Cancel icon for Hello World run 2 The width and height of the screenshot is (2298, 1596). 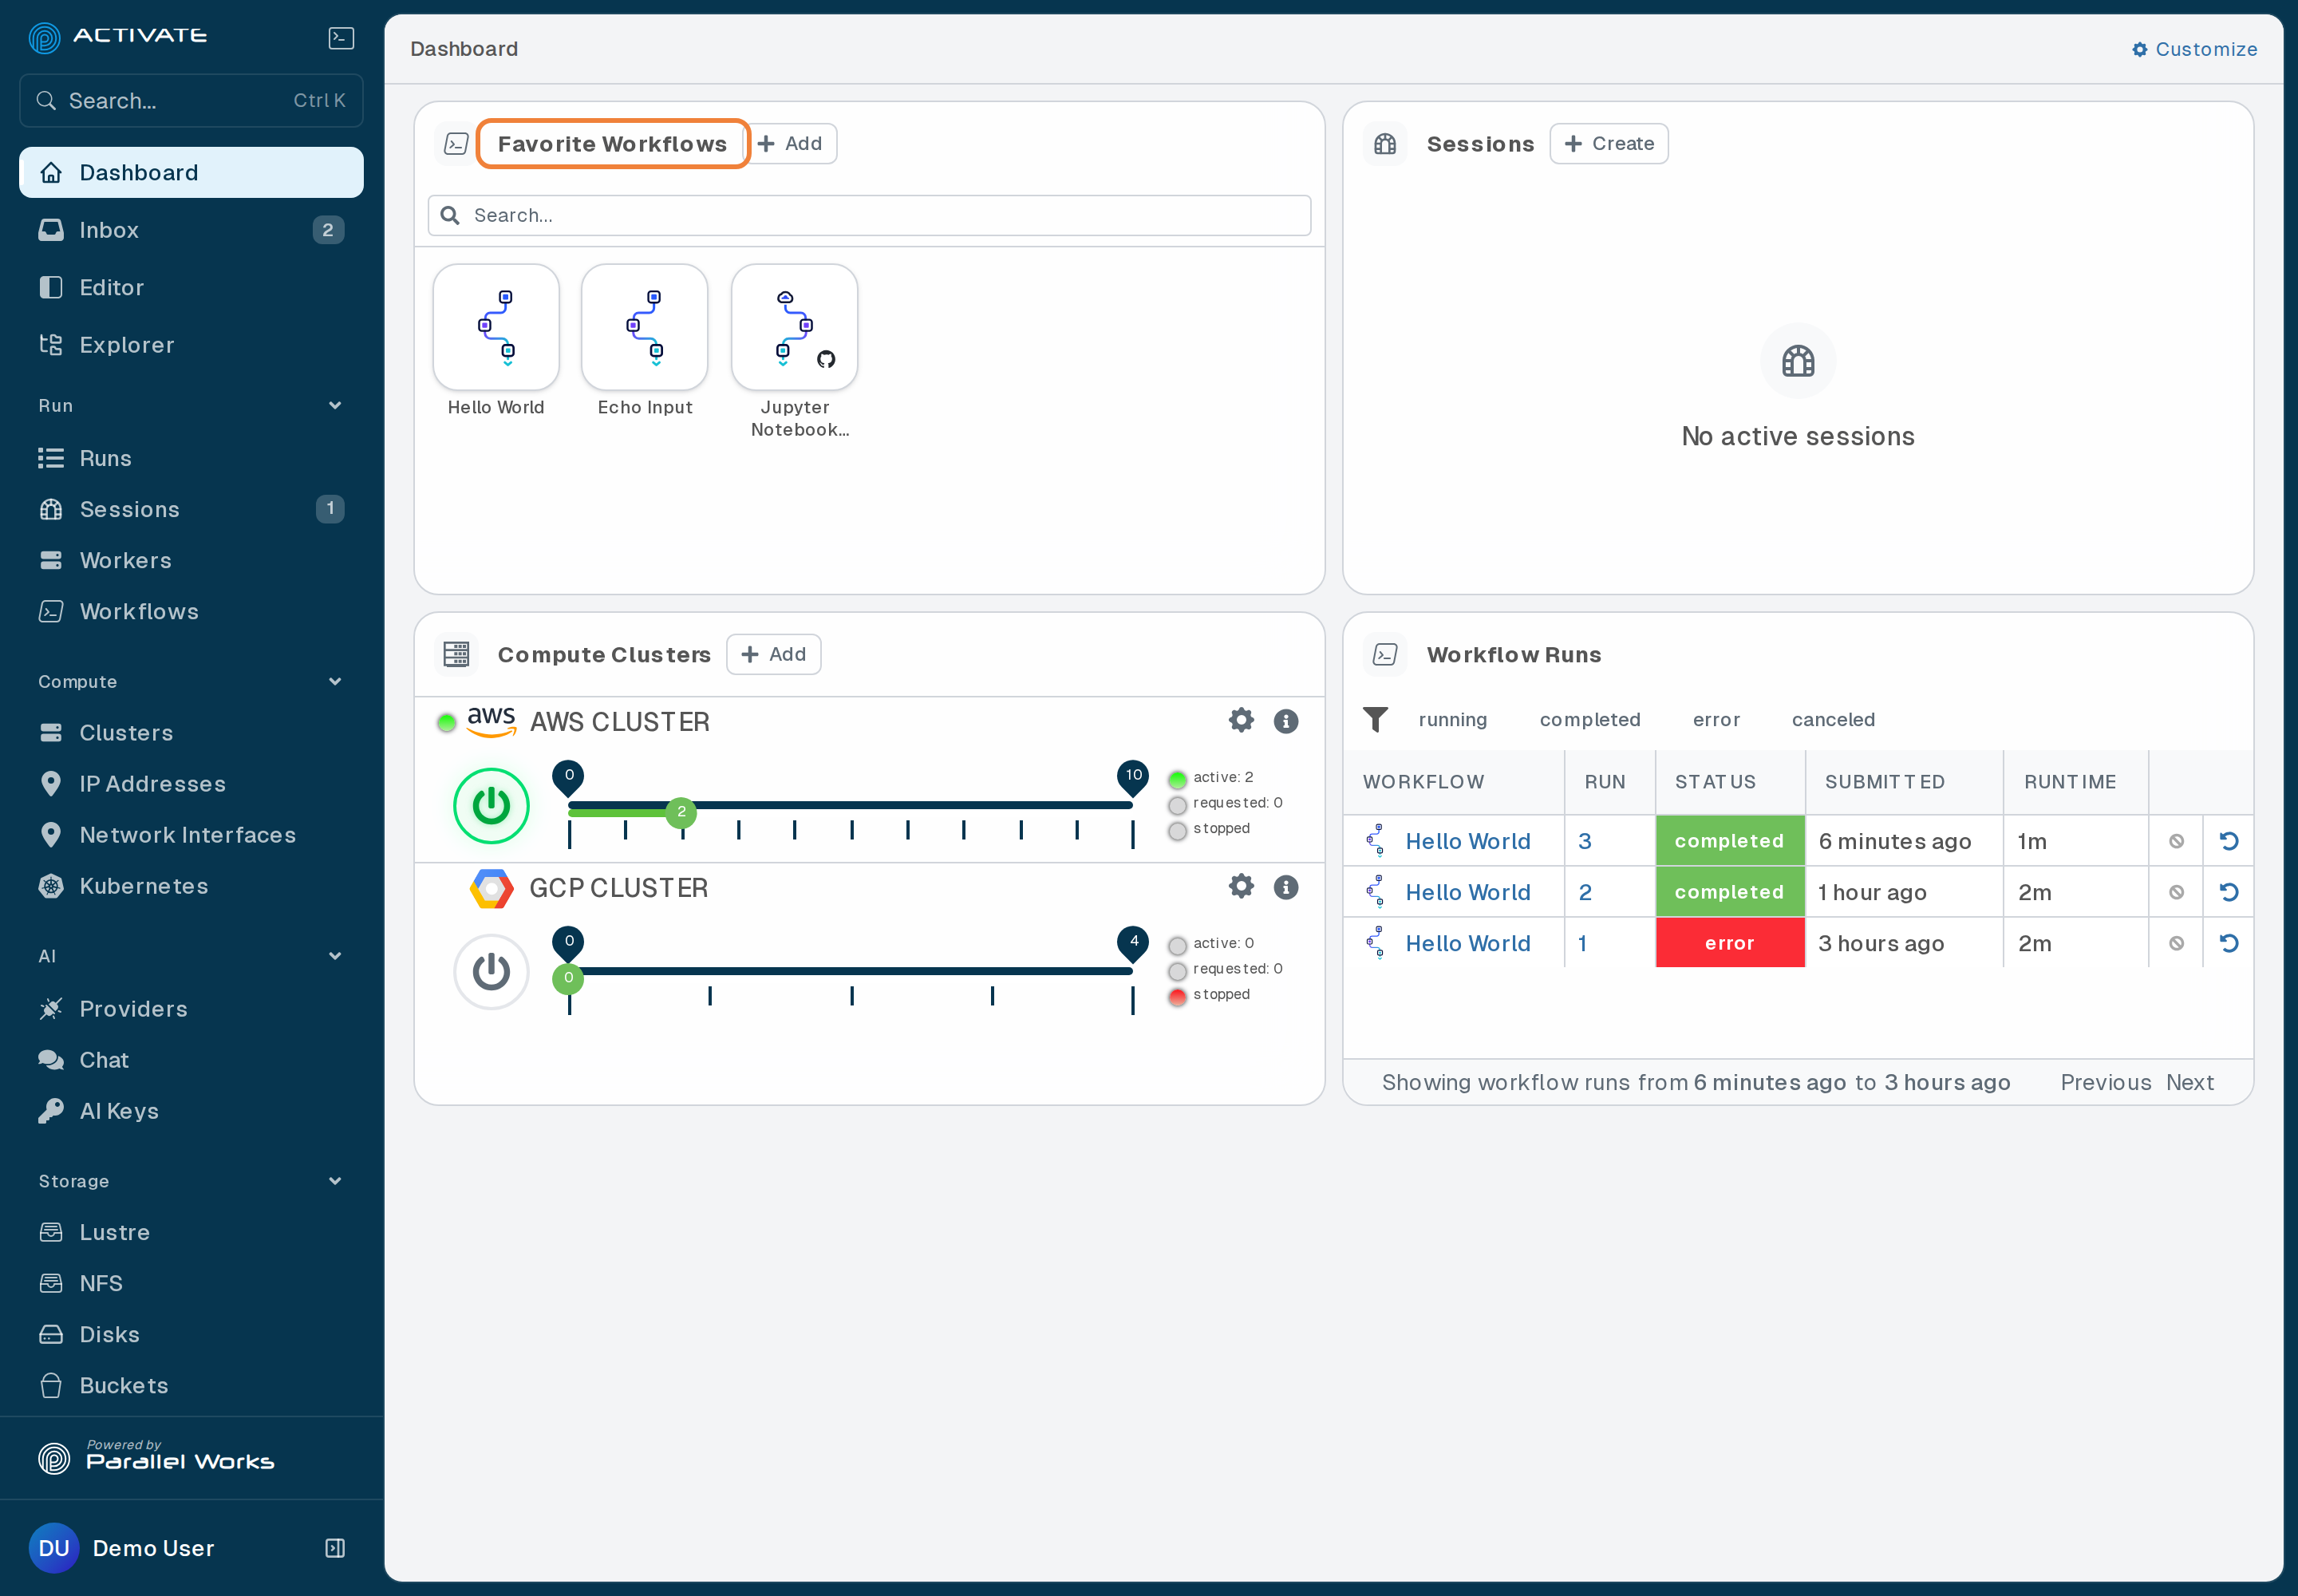click(x=2176, y=892)
